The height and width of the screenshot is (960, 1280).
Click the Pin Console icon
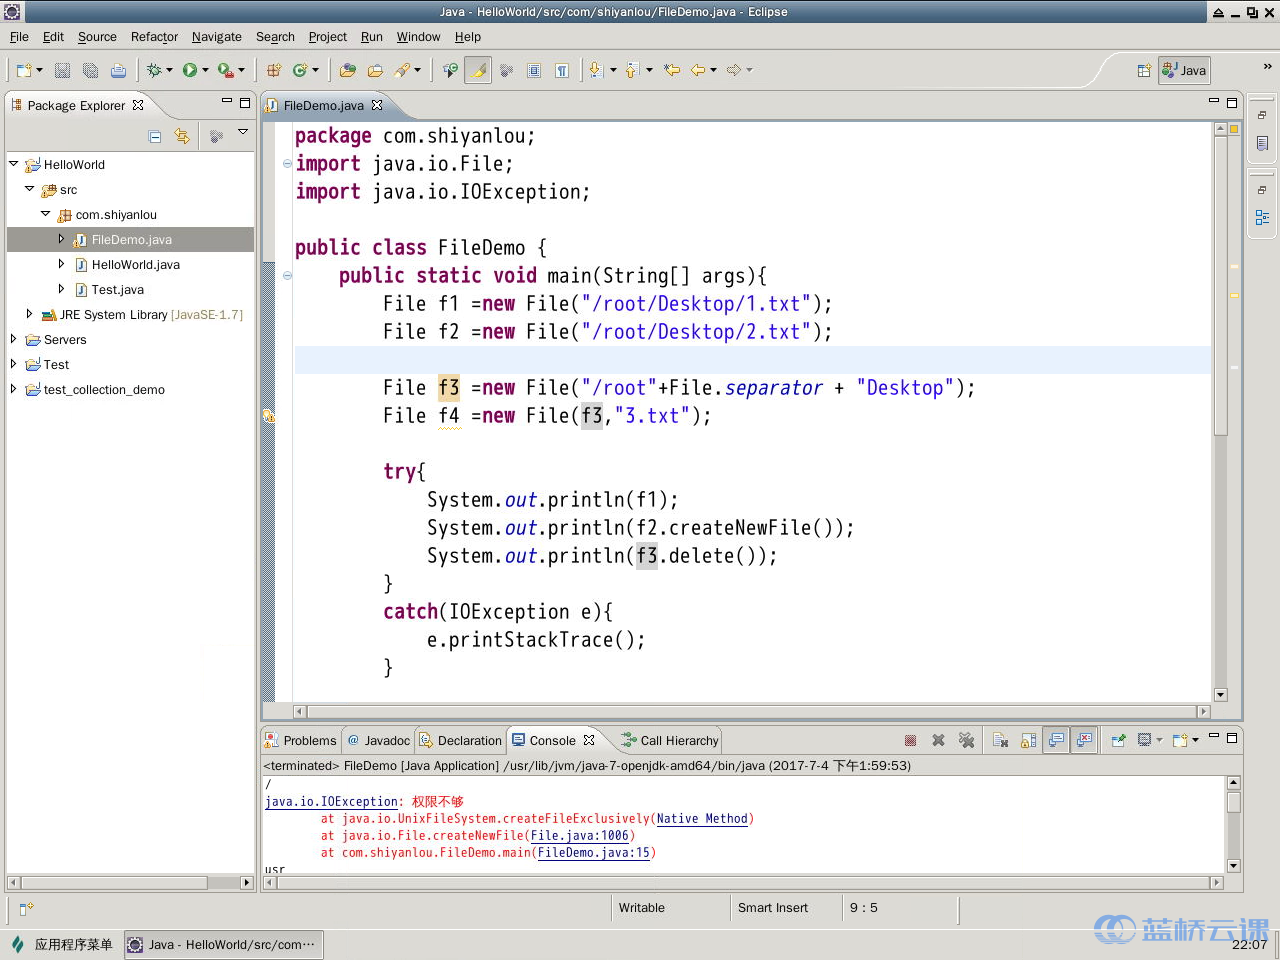coord(1118,740)
